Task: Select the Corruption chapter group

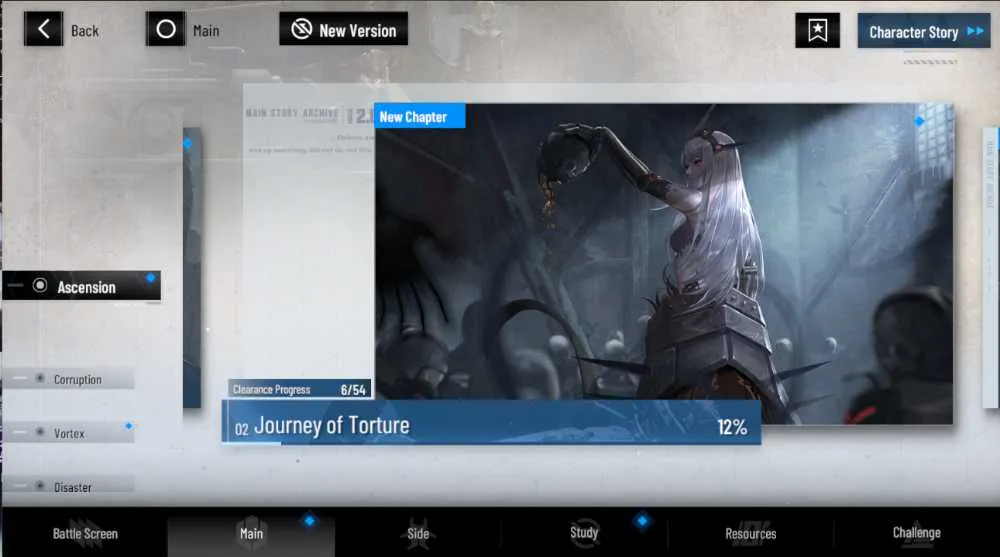Action: click(69, 379)
